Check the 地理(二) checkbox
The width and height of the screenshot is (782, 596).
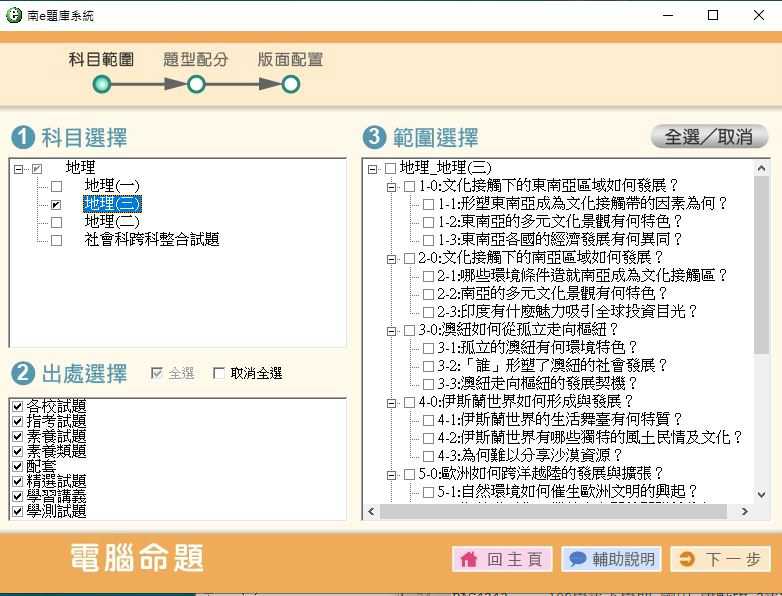56,222
